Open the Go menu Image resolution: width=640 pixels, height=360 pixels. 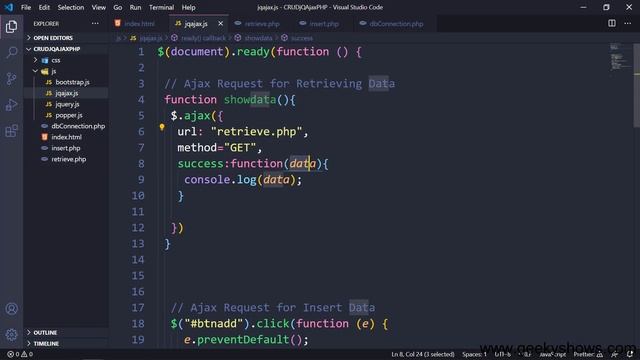[x=118, y=7]
